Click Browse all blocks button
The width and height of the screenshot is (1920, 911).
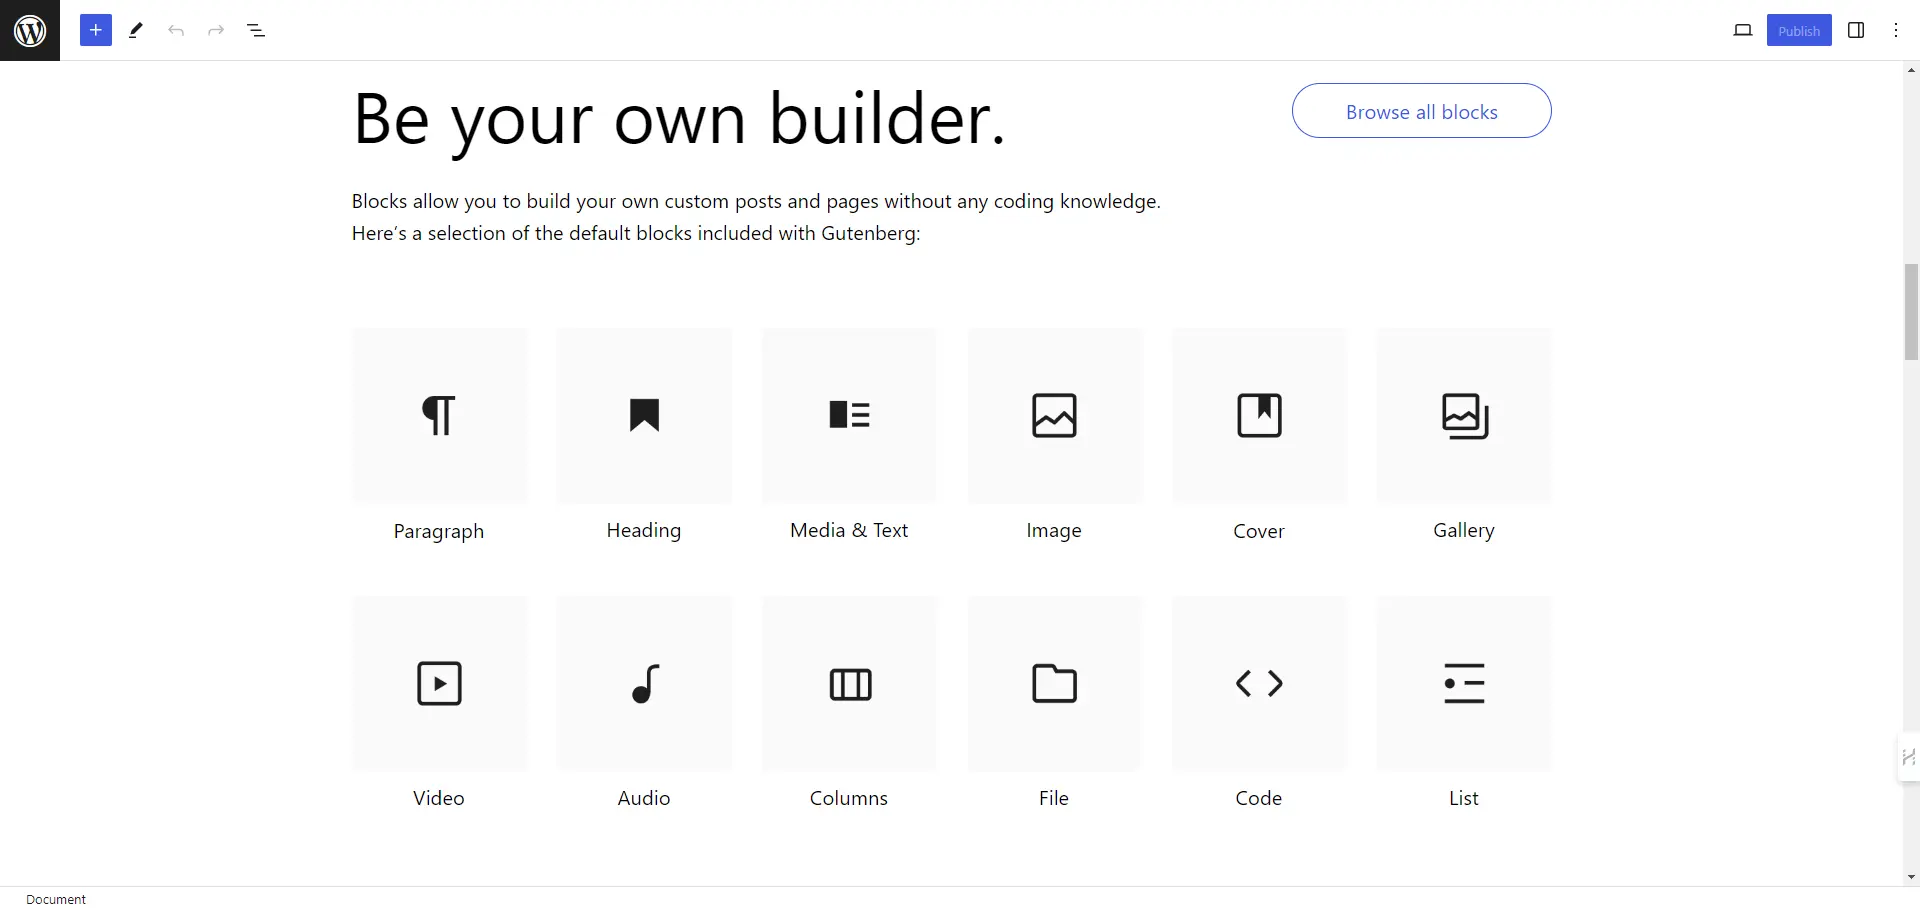(1422, 111)
